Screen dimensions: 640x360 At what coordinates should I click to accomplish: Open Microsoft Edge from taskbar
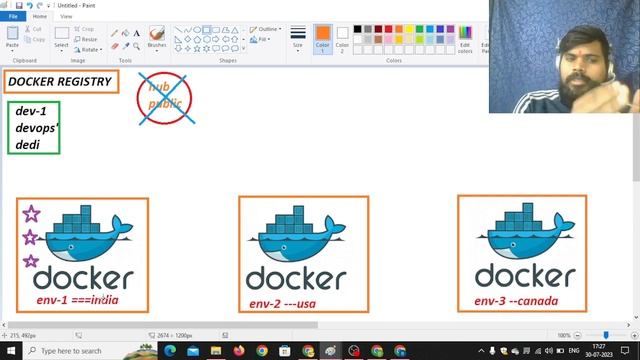(170, 351)
